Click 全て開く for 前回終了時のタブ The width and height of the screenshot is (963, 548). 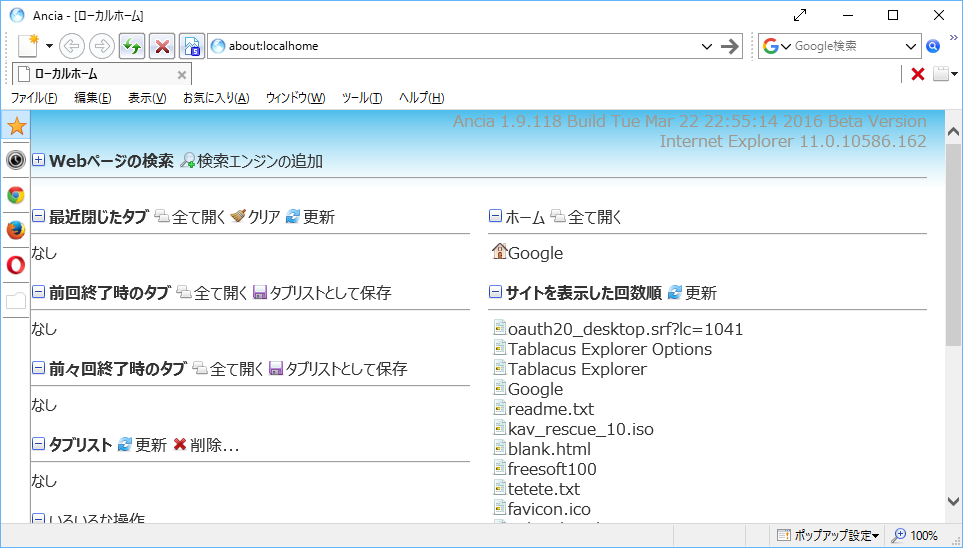click(220, 293)
